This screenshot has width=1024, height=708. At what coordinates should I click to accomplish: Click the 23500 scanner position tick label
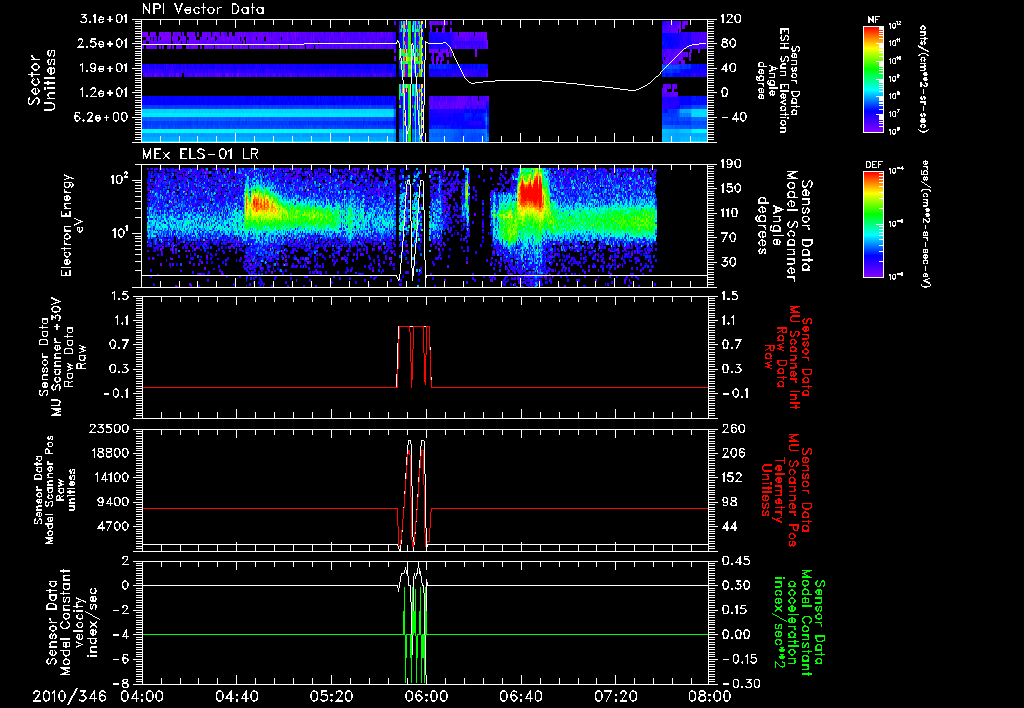tap(110, 429)
